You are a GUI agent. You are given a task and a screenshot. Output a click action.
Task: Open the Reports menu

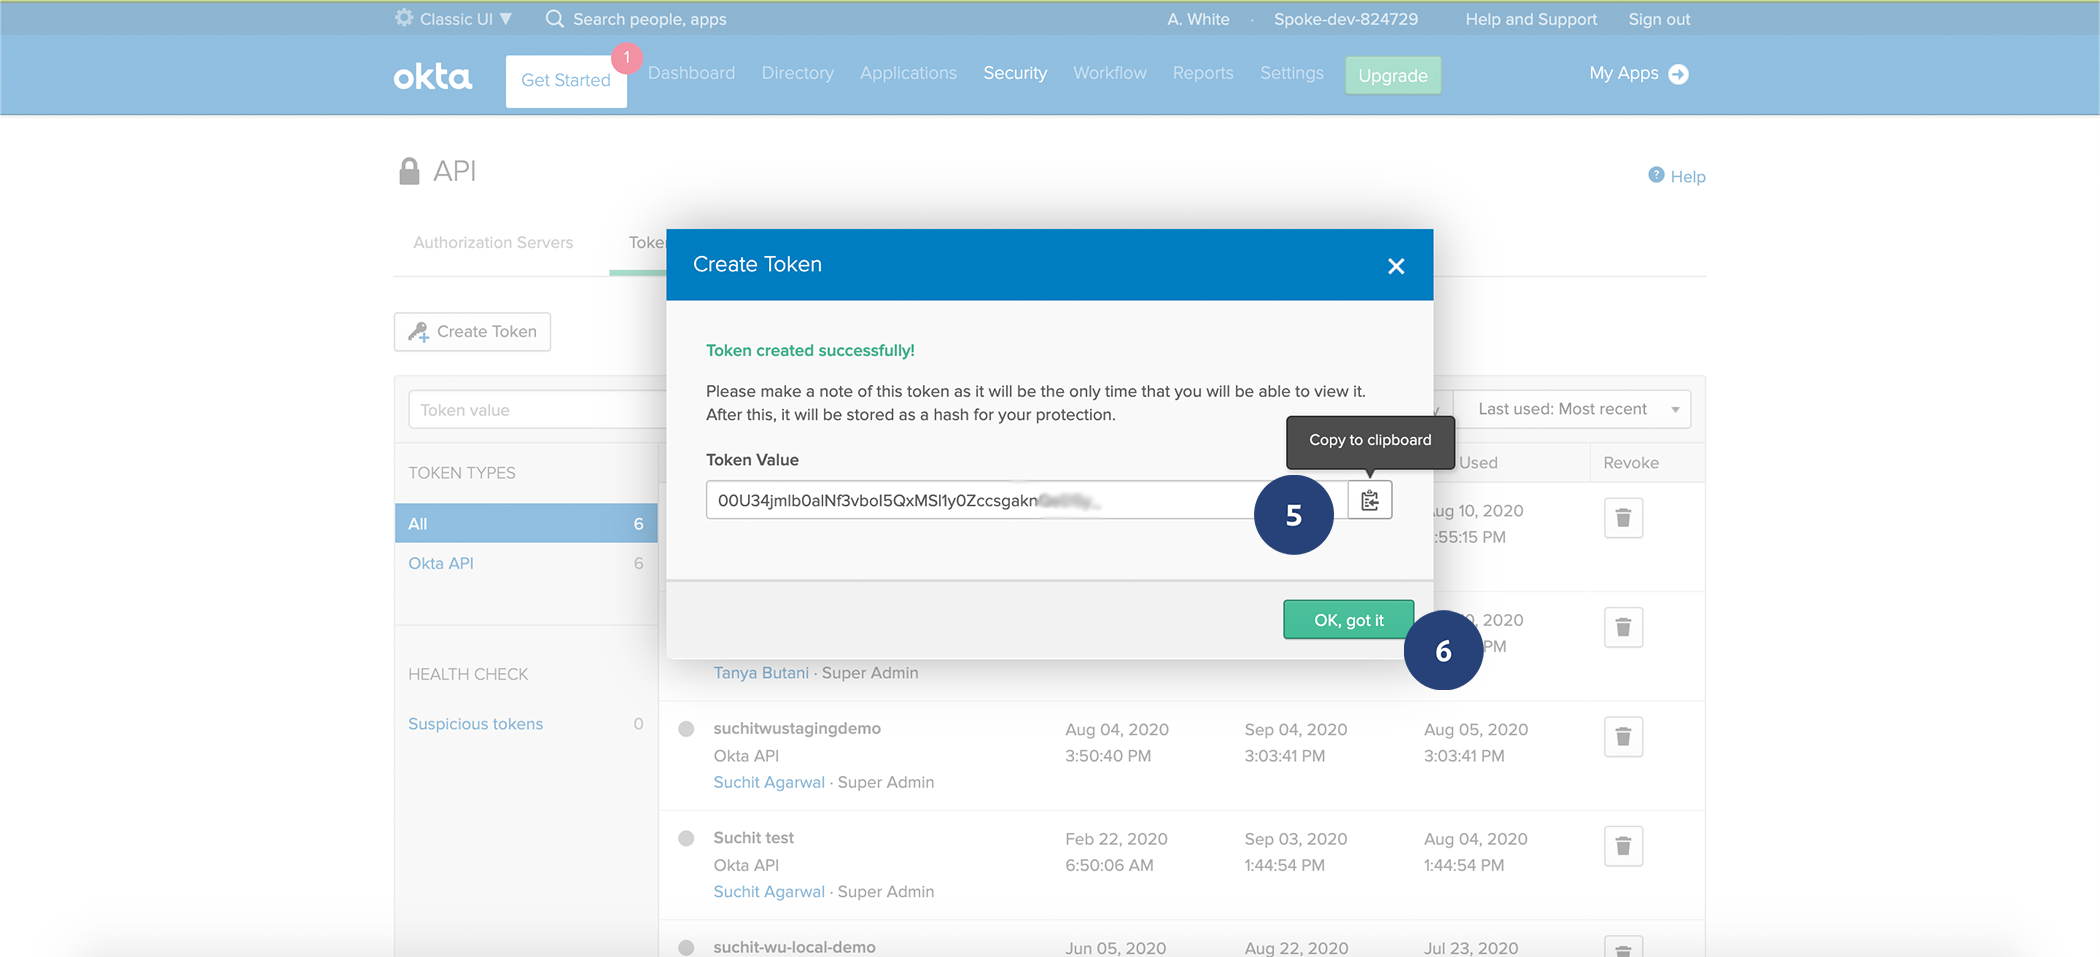click(x=1203, y=73)
